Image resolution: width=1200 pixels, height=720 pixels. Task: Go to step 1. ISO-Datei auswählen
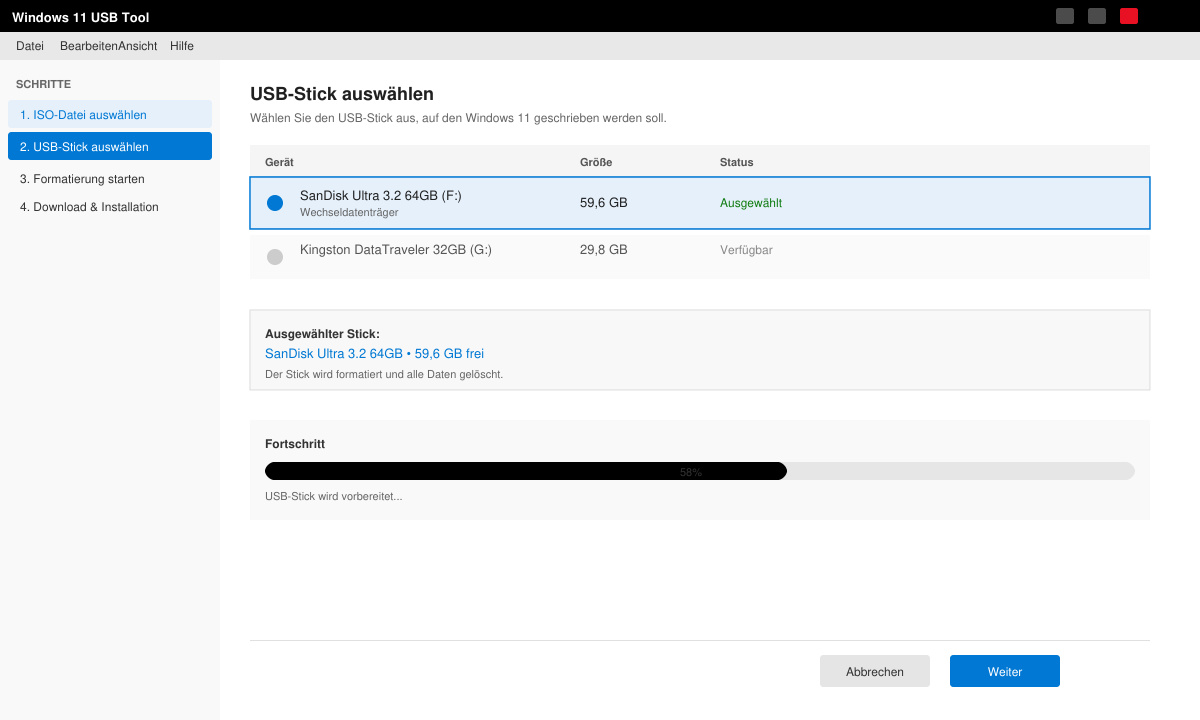click(110, 114)
